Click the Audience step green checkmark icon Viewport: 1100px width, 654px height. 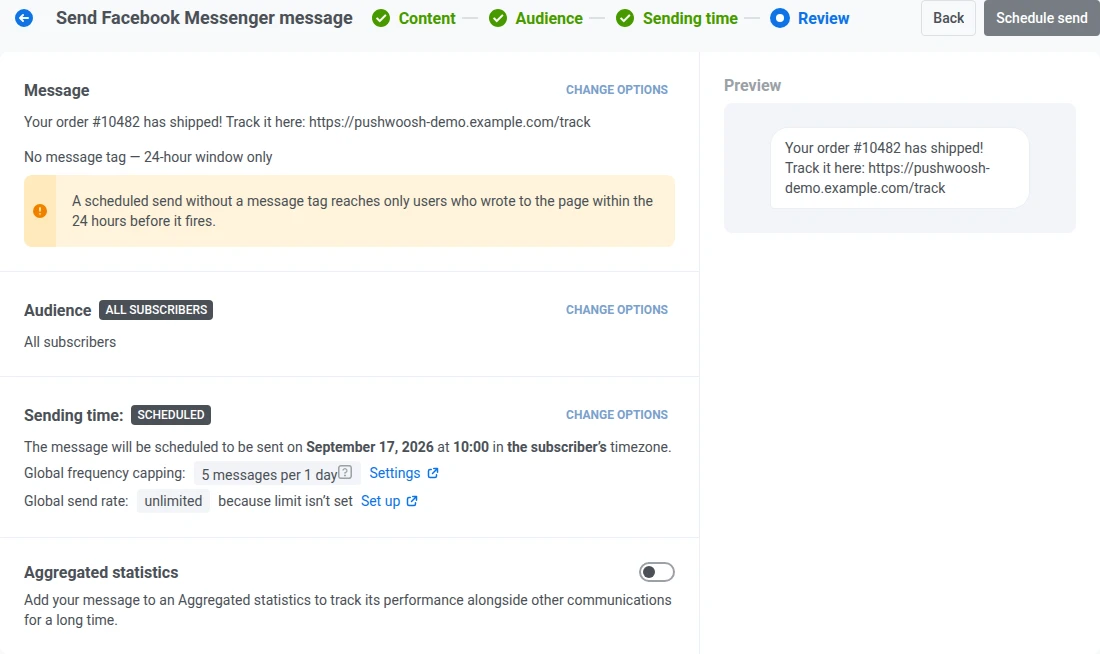pyautogui.click(x=498, y=18)
